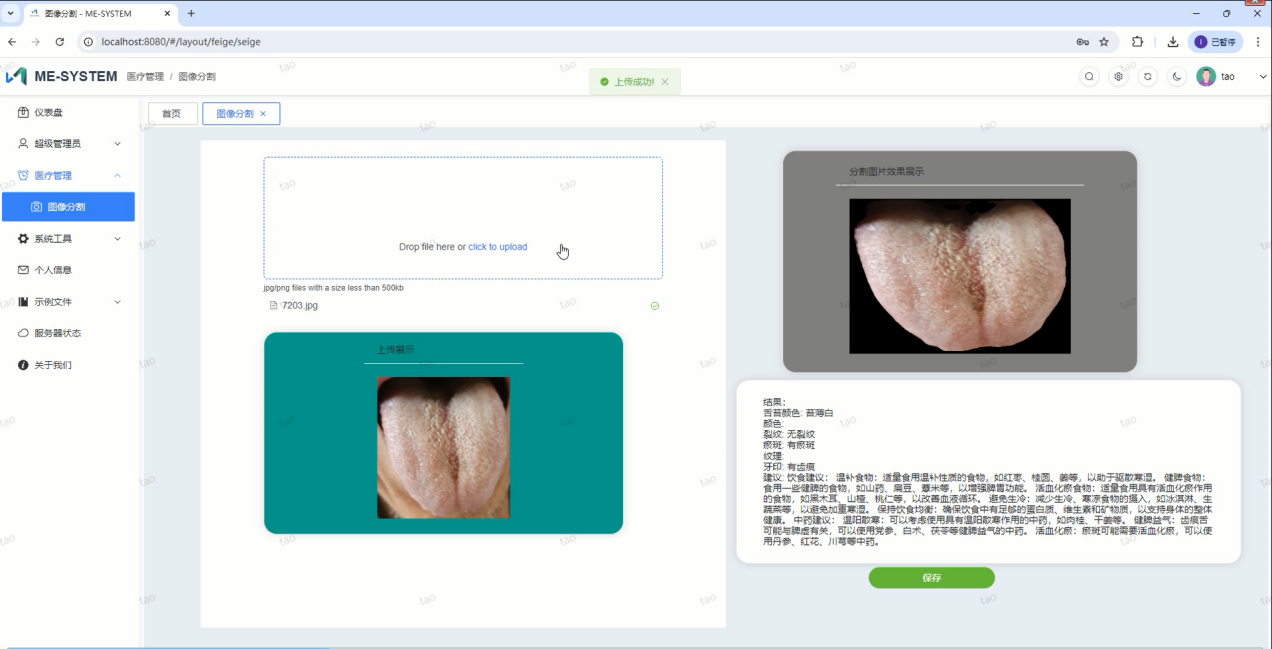
Task: Click the site information icon in address bar
Action: coord(88,42)
